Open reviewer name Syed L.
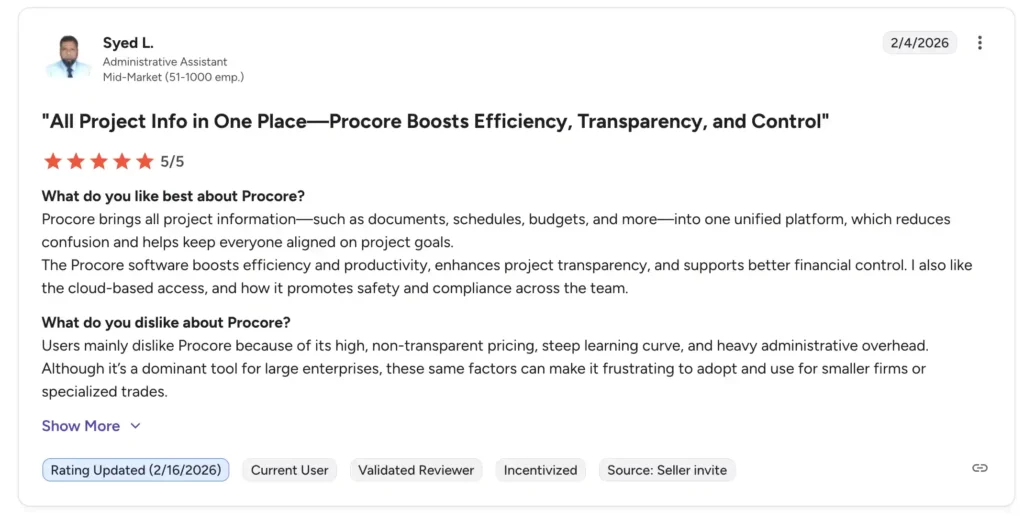The width and height of the screenshot is (1024, 523). point(126,43)
